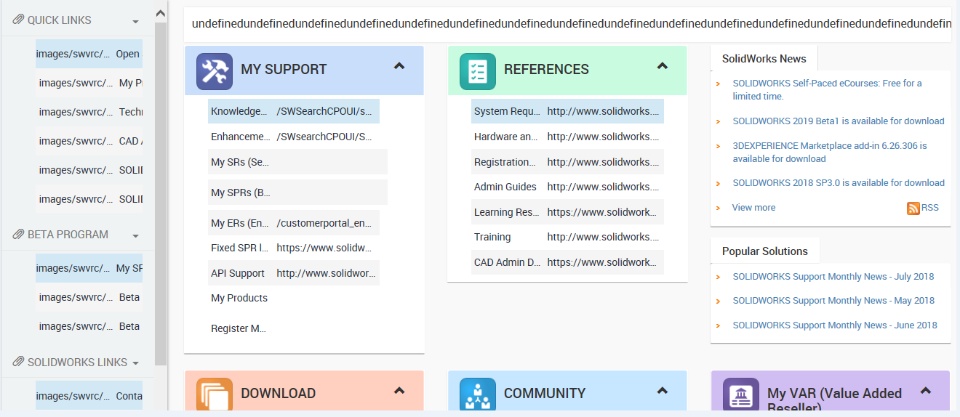Open CAD Admin Dashboard reference
Viewport: 960px width, 417px height.
[568, 262]
